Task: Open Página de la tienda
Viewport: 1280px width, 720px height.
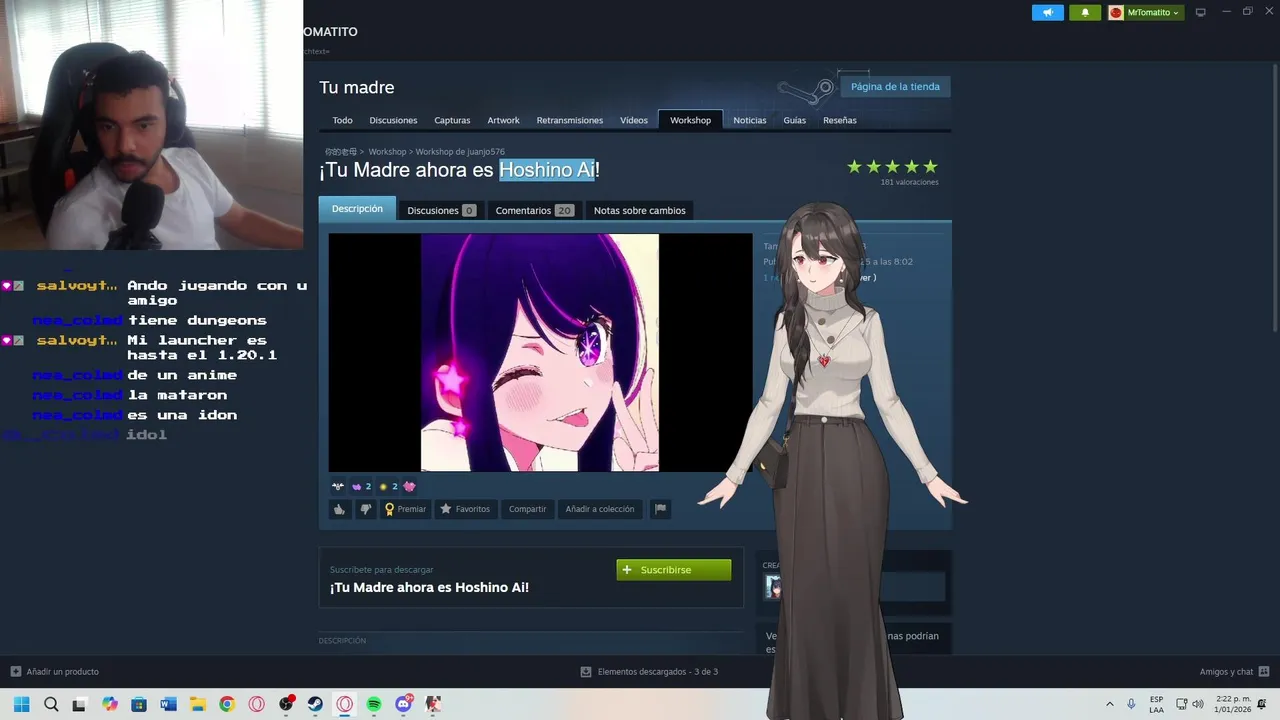Action: pyautogui.click(x=895, y=87)
